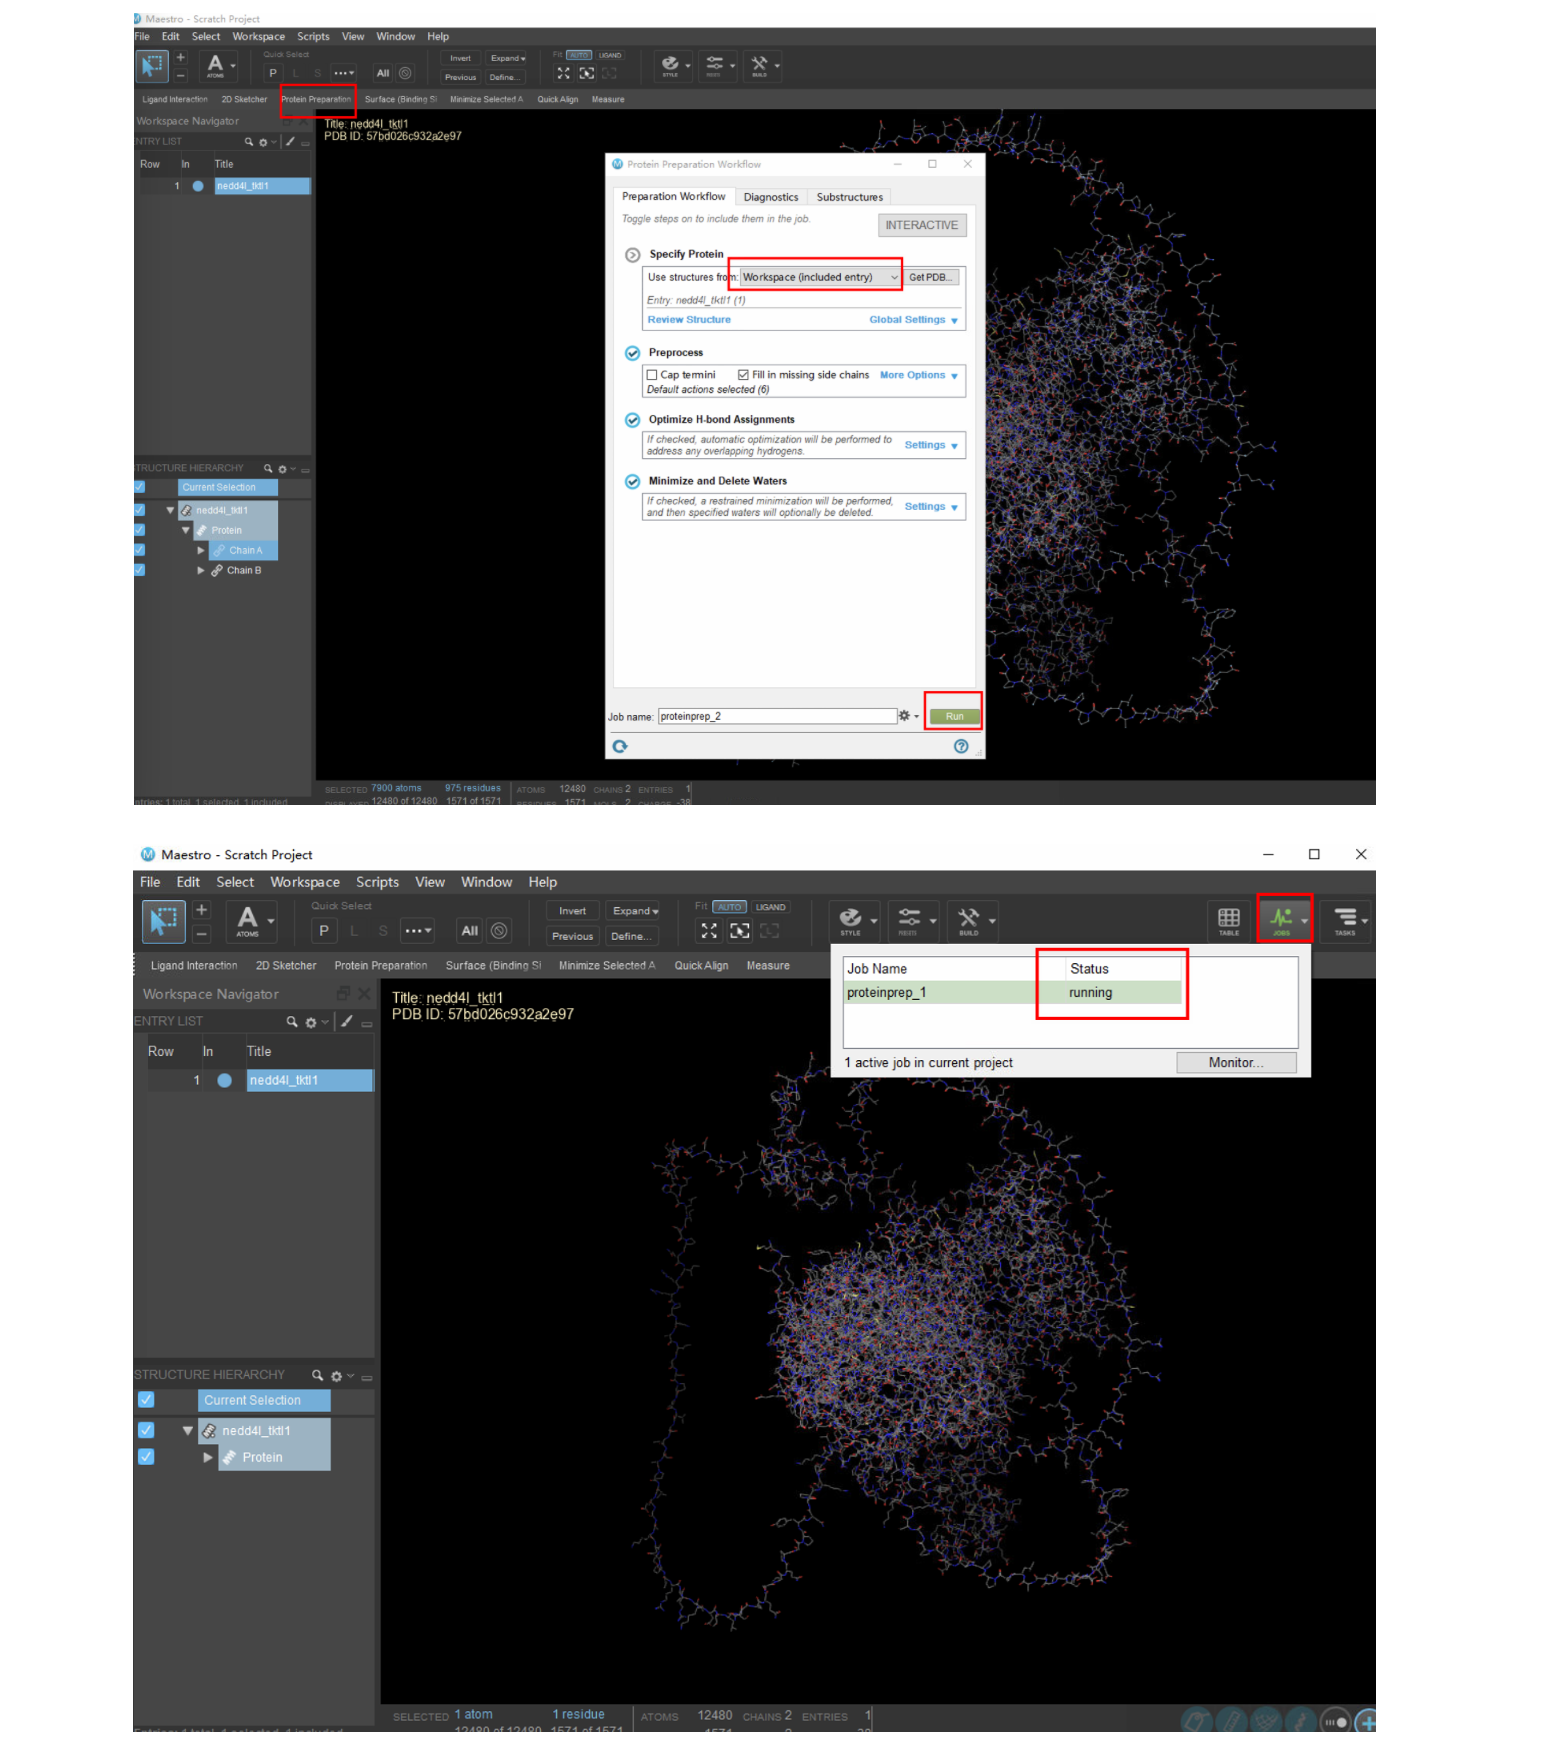Toggle Optimize H-bond Assignments step checkmark
This screenshot has height=1754, width=1544.
632,420
